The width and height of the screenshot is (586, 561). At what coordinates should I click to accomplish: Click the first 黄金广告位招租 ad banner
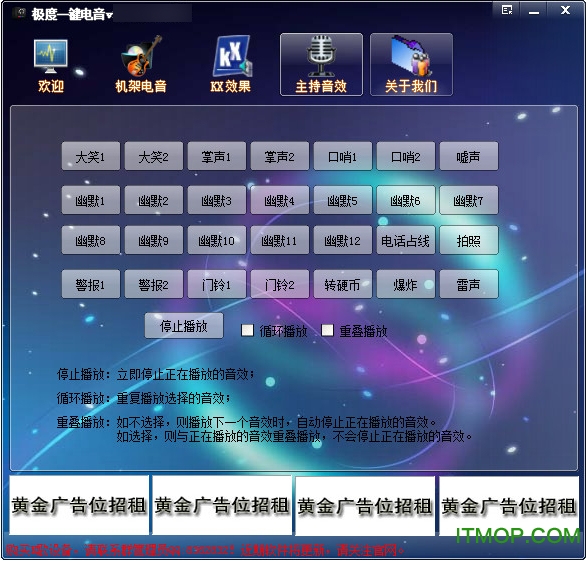click(x=79, y=505)
